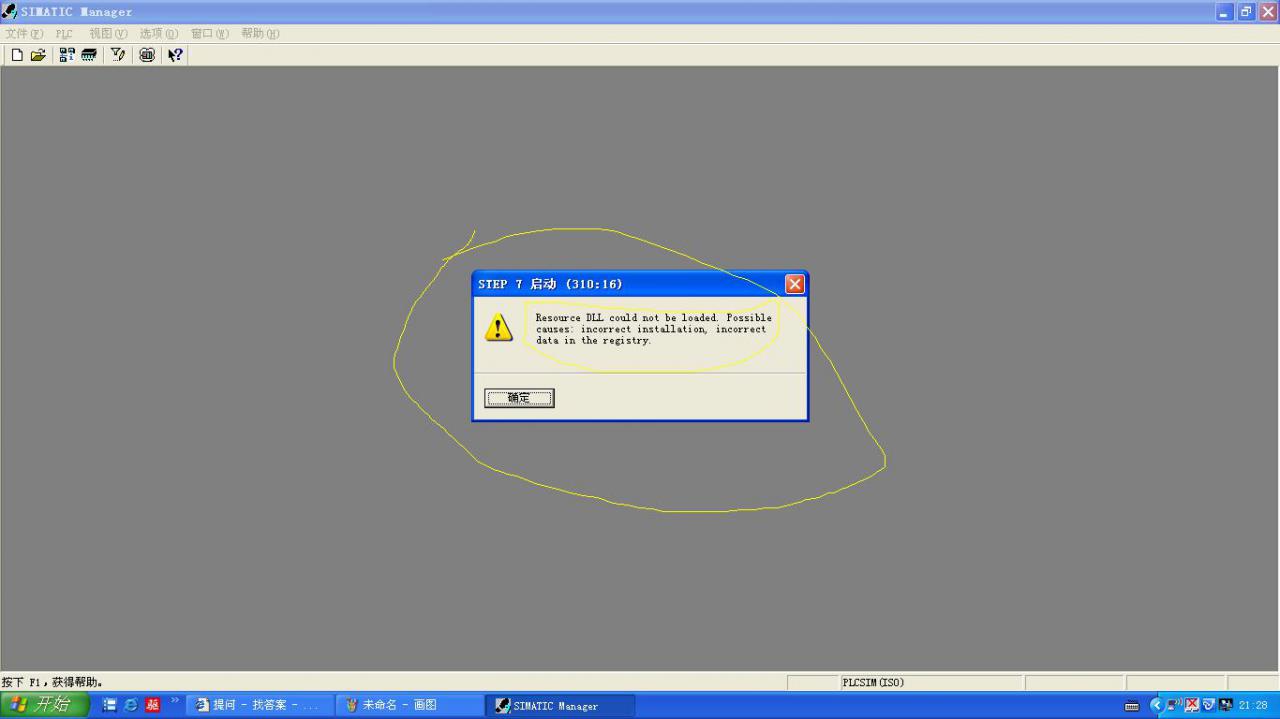This screenshot has height=719, width=1280.
Task: Expand hidden system tray icons arrow
Action: [x=1157, y=705]
